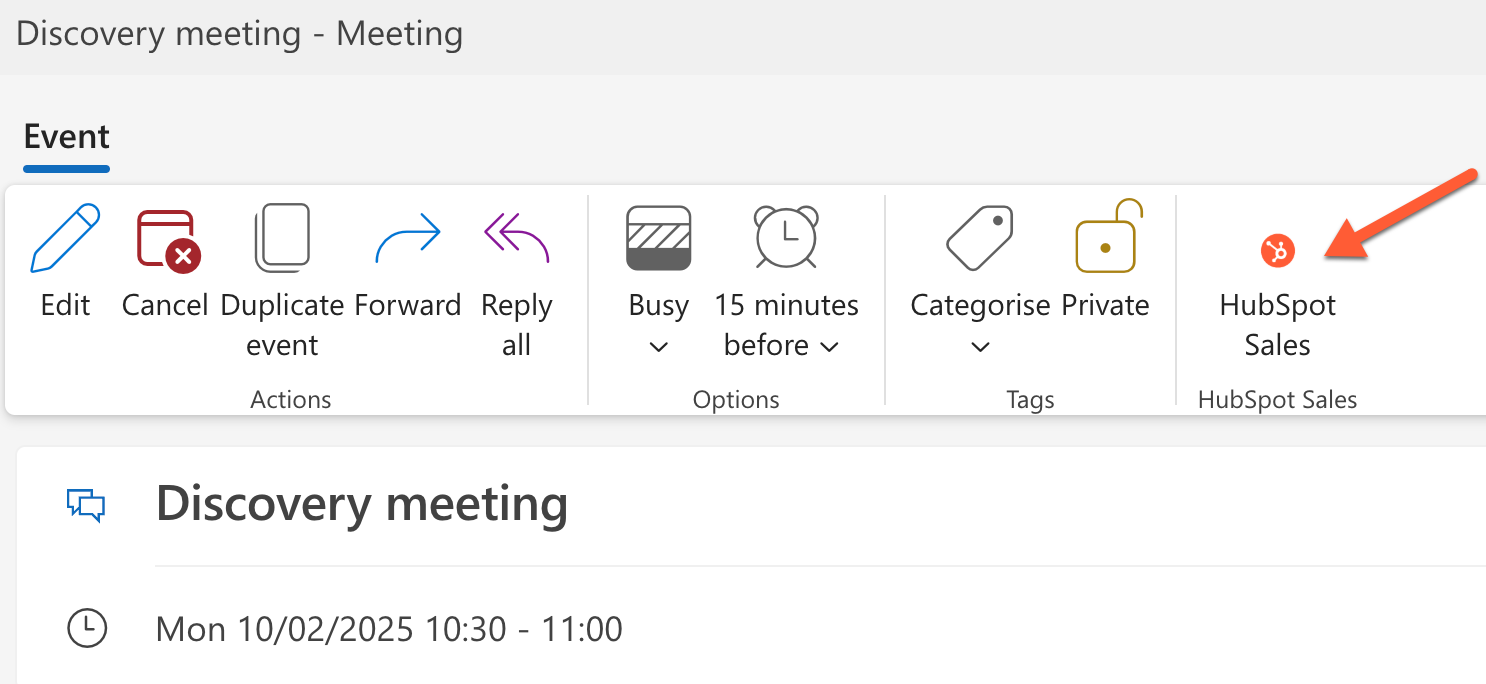Click the chat bubbles icon beside title
This screenshot has width=1486, height=684.
pos(86,504)
